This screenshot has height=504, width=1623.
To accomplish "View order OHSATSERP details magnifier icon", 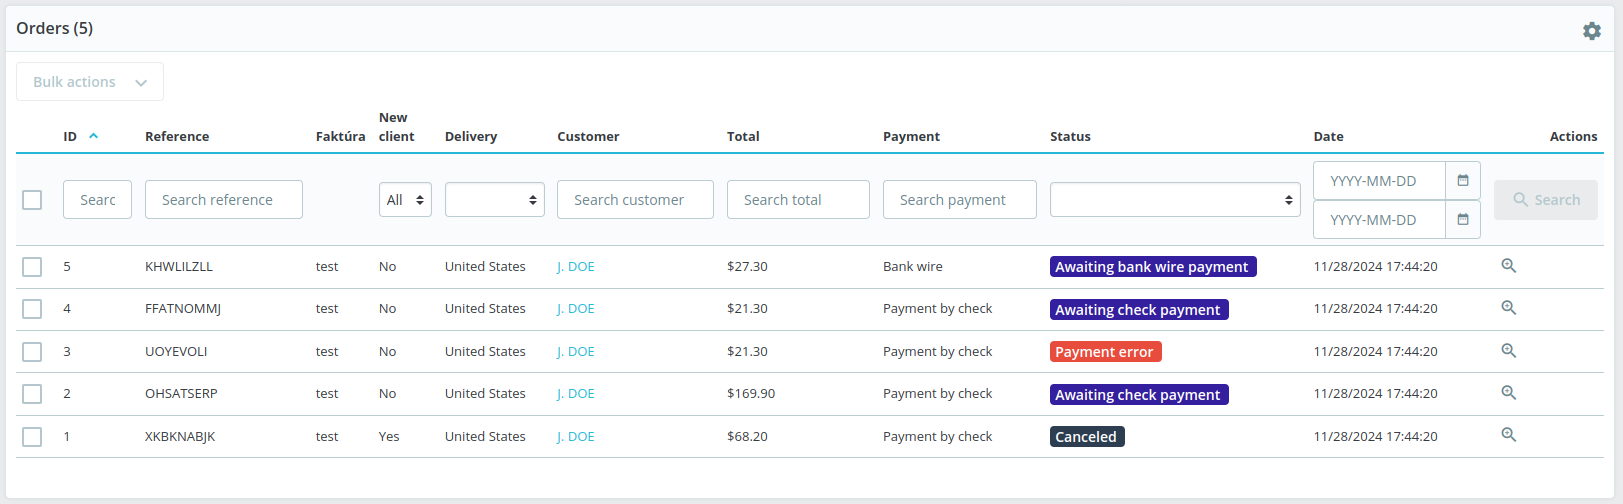I will 1508,393.
